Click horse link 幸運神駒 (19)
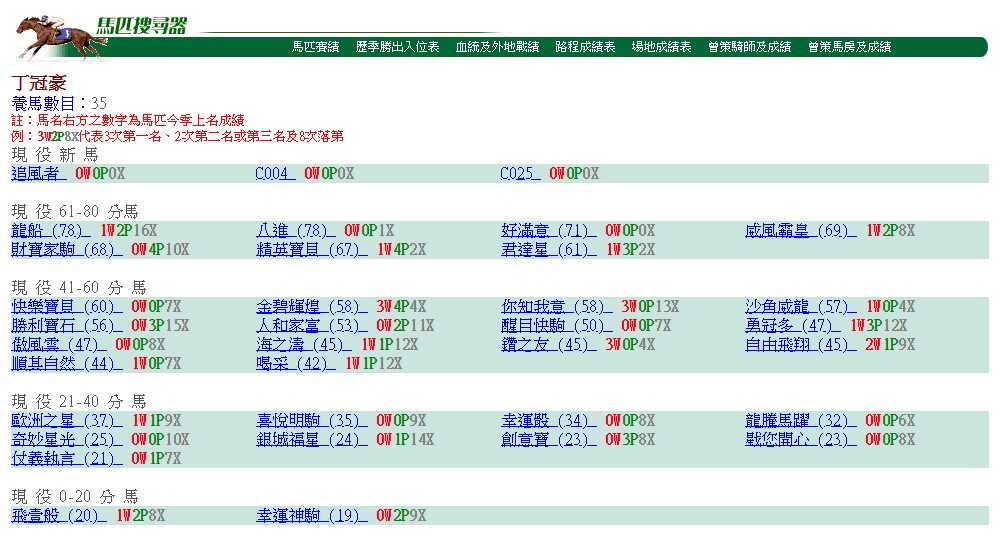Screen dimensions: 1007x539 point(311,515)
